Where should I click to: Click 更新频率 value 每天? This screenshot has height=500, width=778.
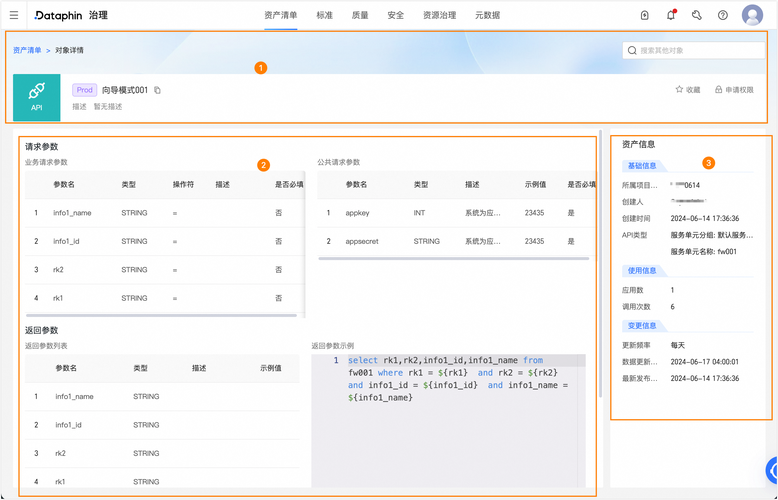(677, 345)
